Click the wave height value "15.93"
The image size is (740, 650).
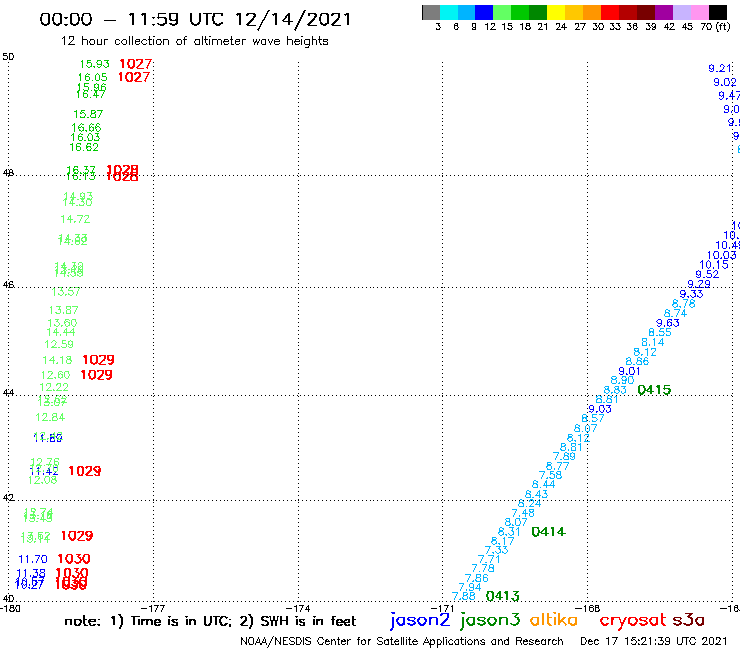pos(94,64)
